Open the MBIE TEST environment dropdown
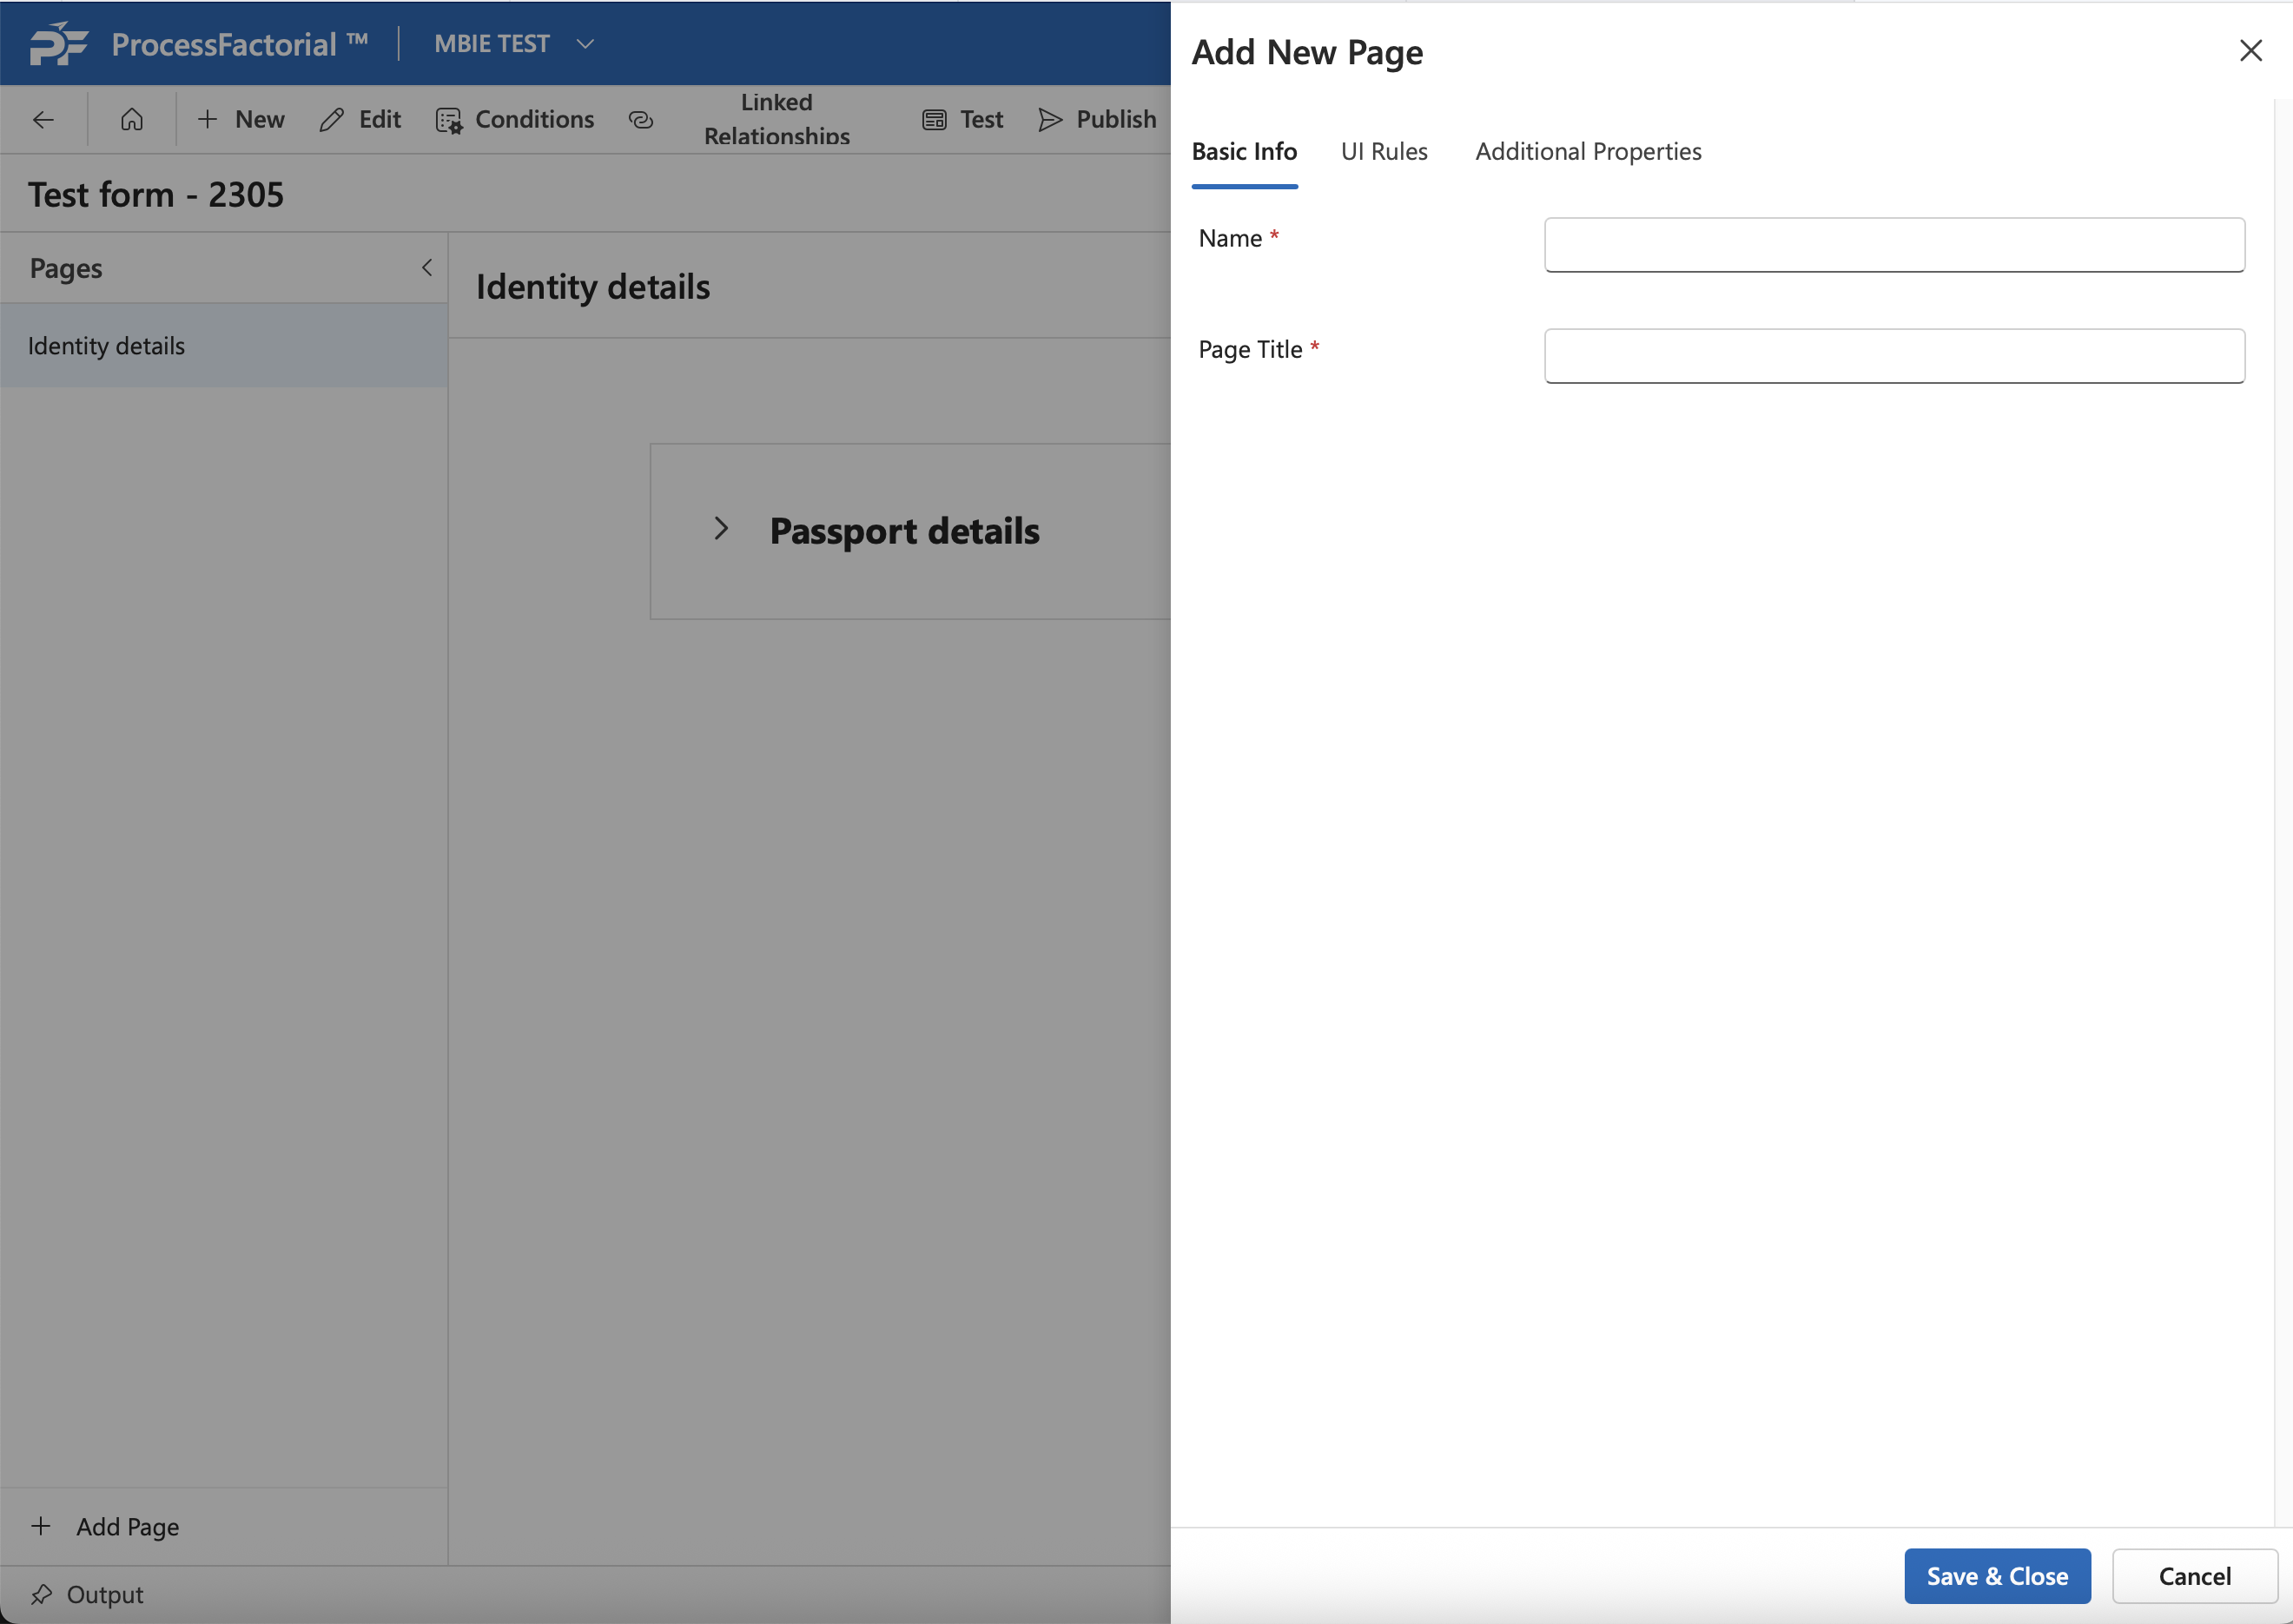2293x1624 pixels. click(586, 44)
